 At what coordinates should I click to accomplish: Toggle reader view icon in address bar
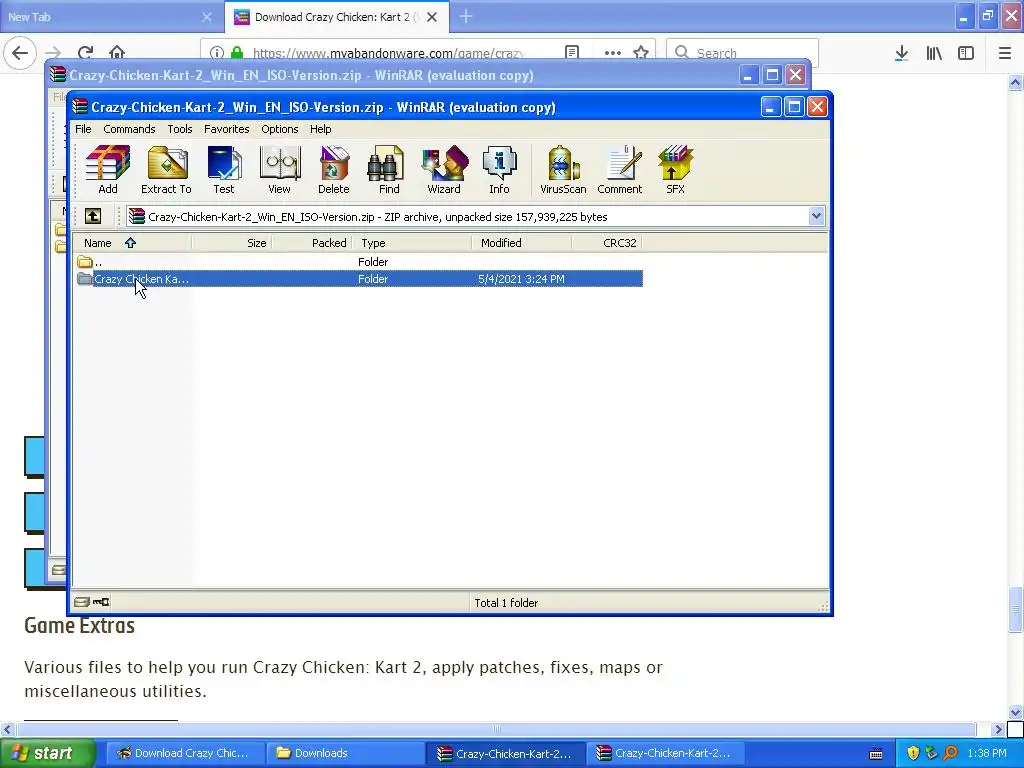point(572,53)
